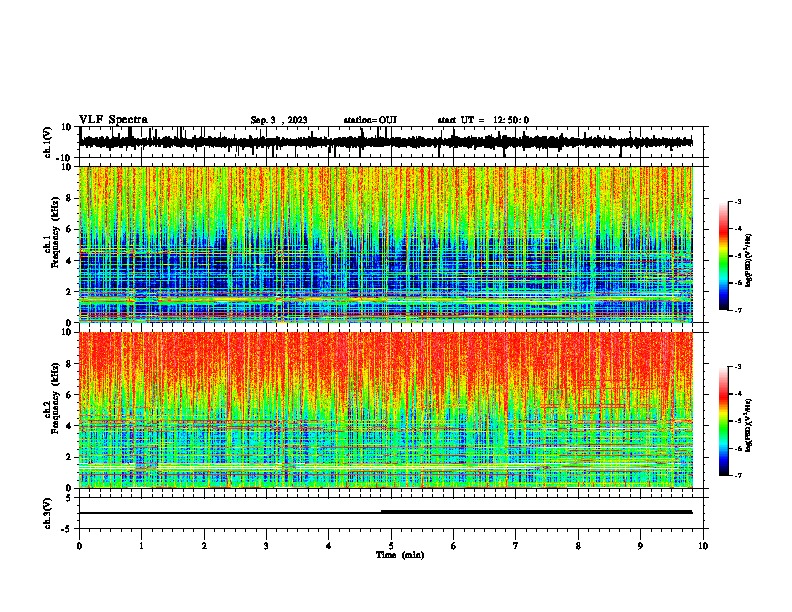Click the 10 label ending the time axis
The height and width of the screenshot is (612, 792).
click(x=703, y=546)
